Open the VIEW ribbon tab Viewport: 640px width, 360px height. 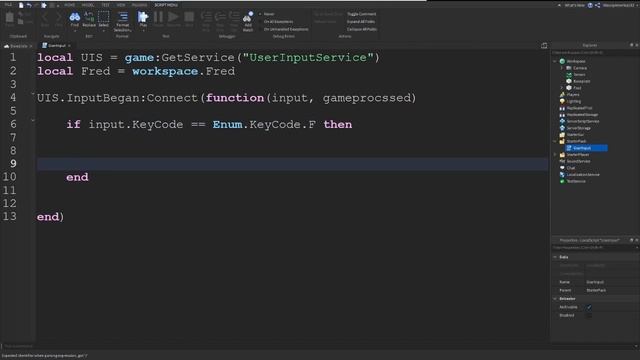point(121,5)
